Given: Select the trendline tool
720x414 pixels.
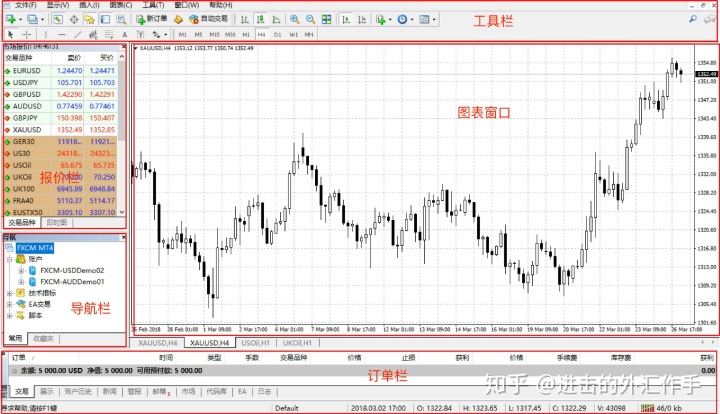Looking at the screenshot, I should (78, 34).
